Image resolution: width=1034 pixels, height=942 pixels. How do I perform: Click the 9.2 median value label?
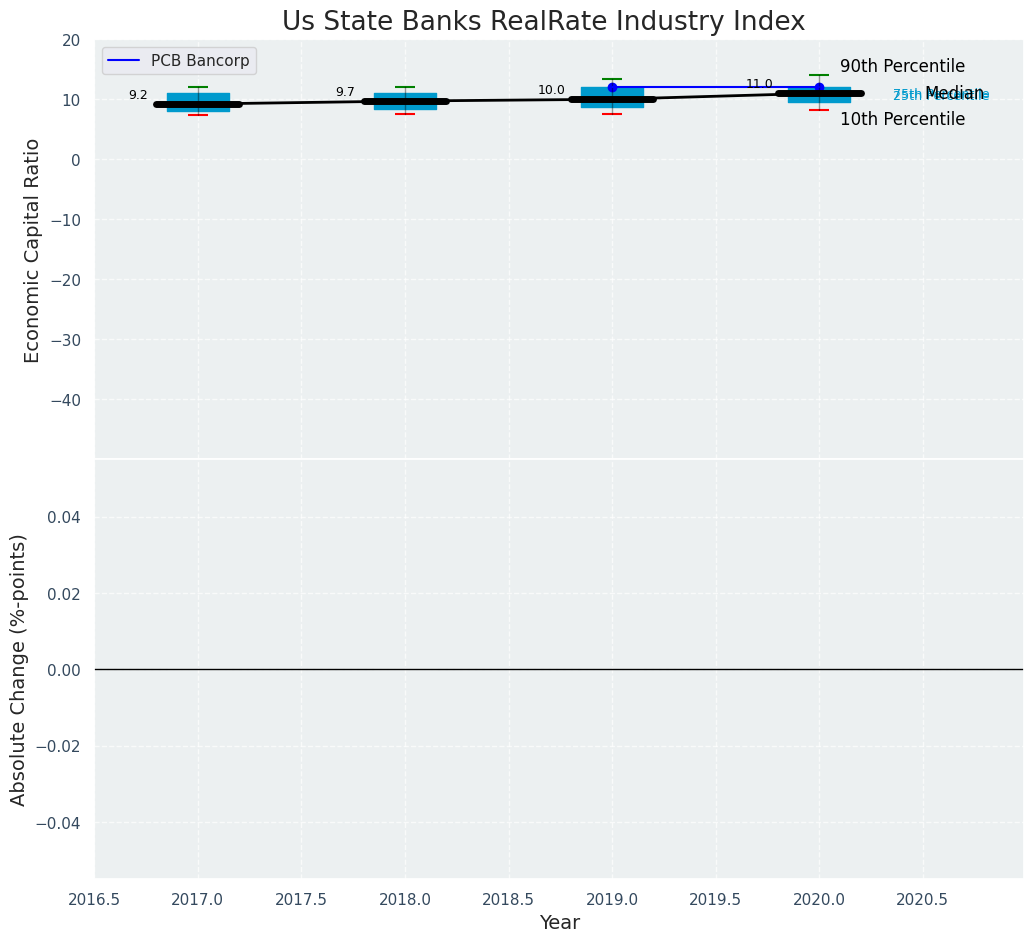pos(138,95)
